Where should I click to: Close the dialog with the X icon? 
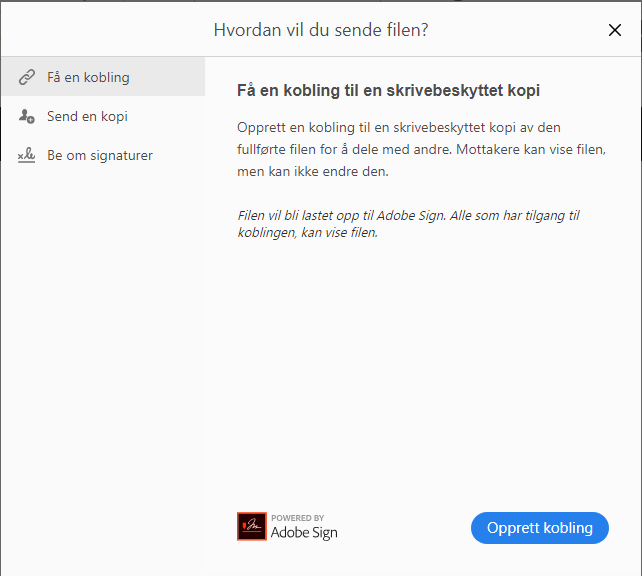pos(615,30)
